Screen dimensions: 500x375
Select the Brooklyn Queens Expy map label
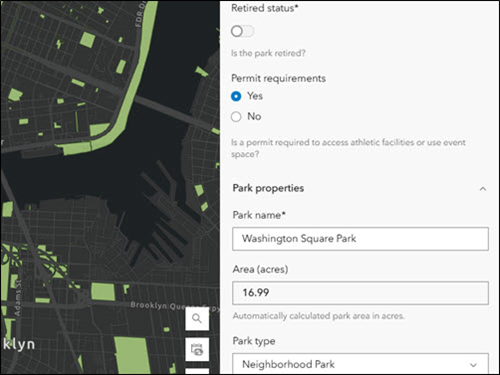pos(175,307)
